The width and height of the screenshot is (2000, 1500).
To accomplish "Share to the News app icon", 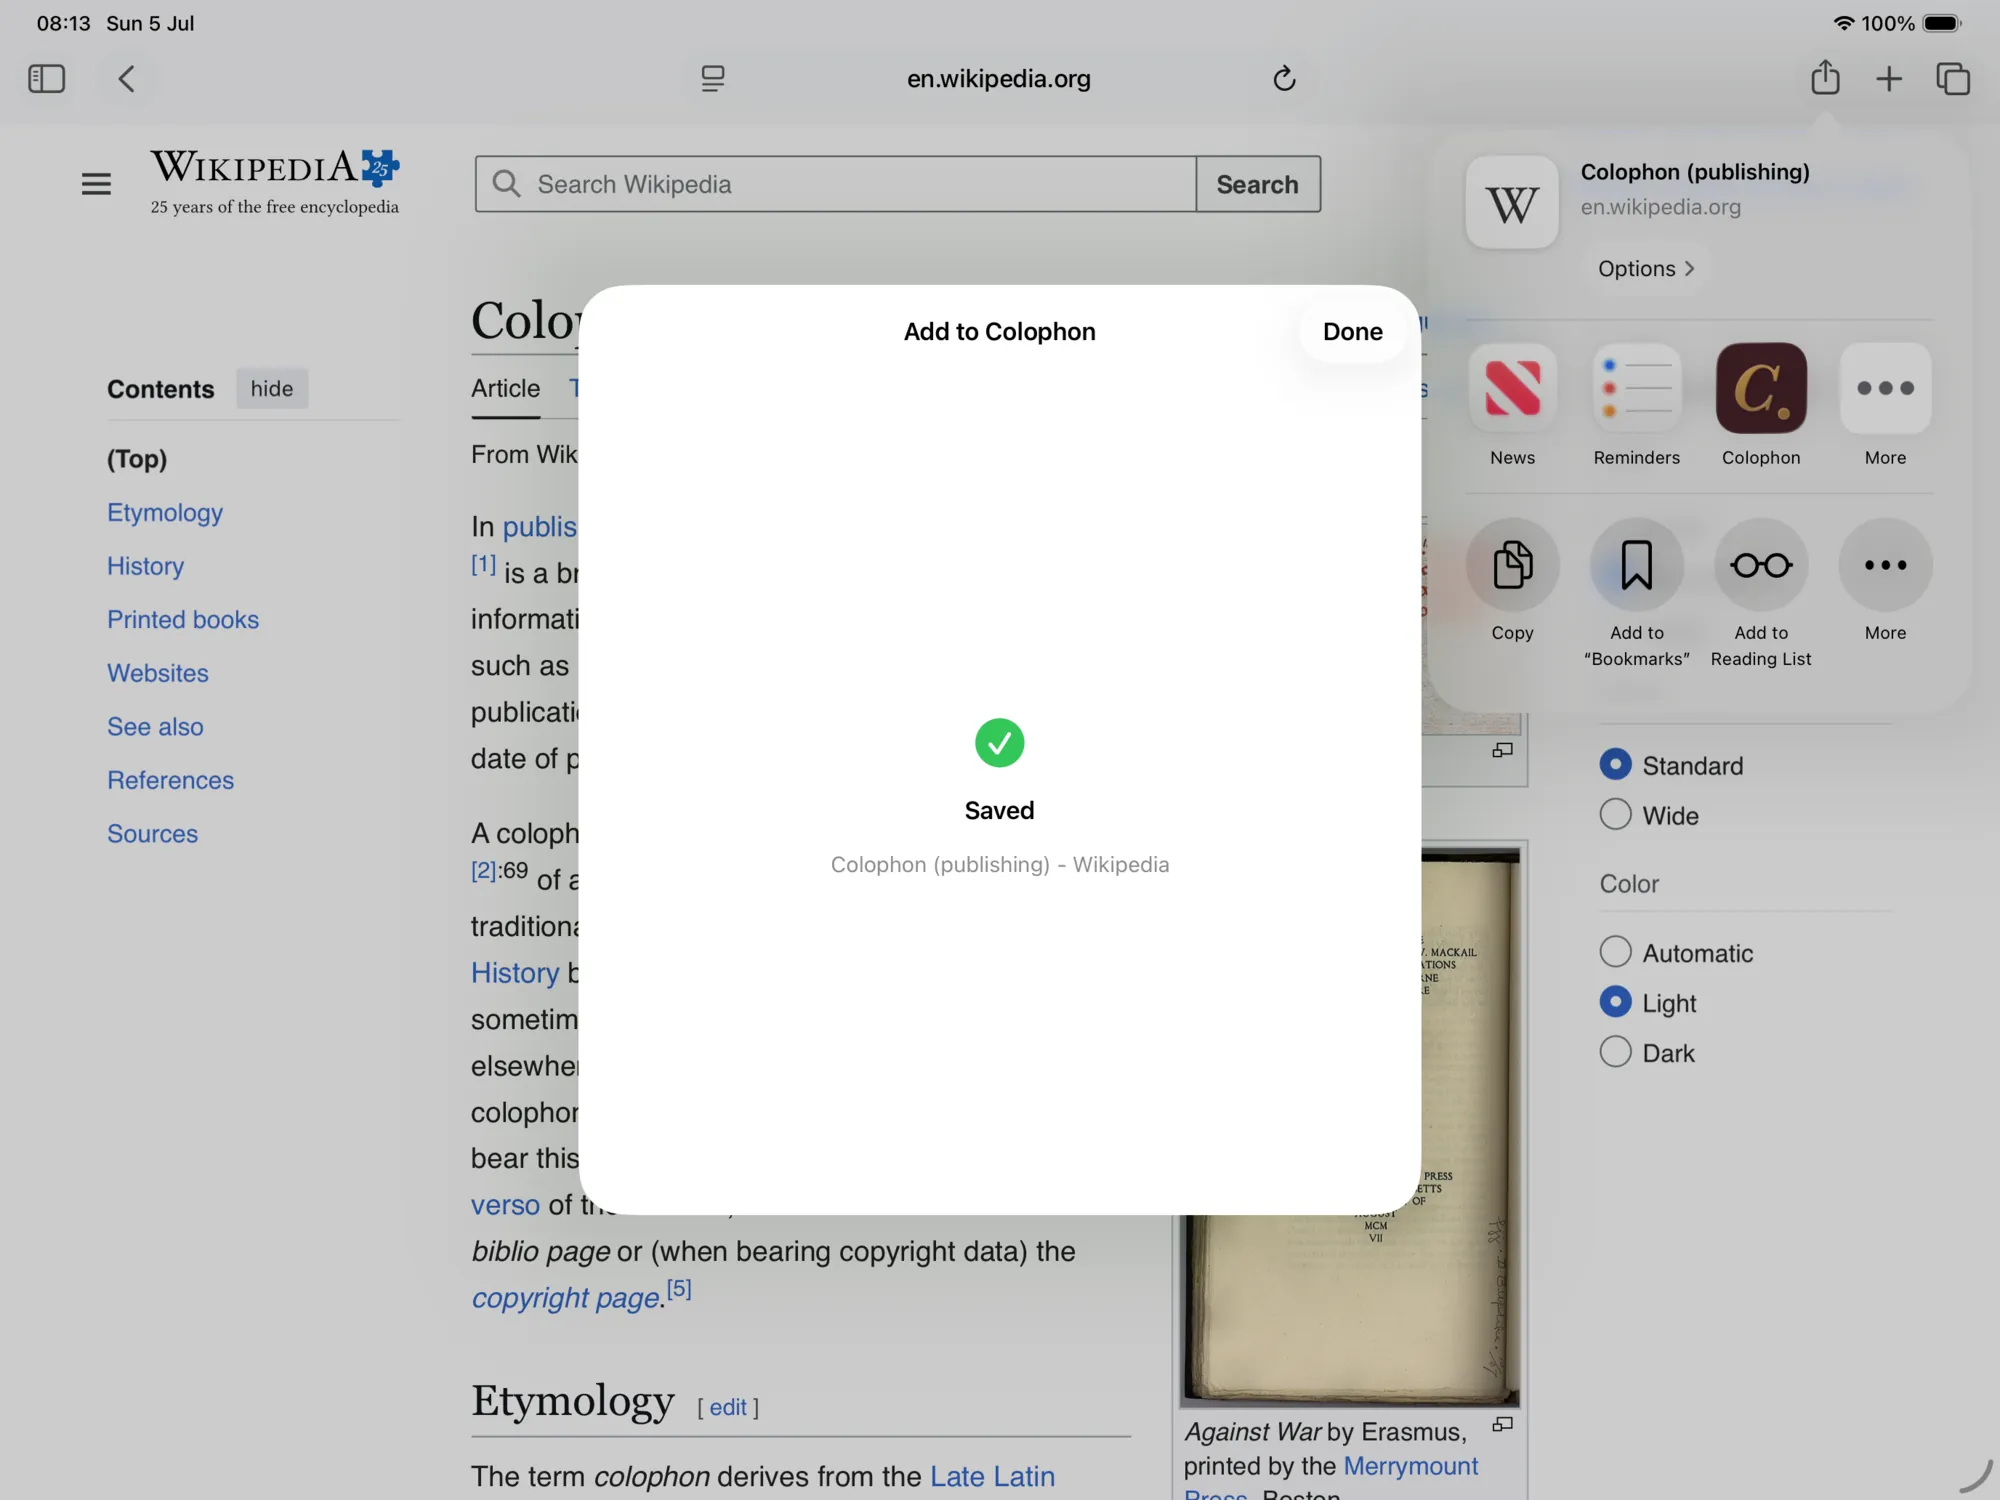I will tap(1512, 388).
